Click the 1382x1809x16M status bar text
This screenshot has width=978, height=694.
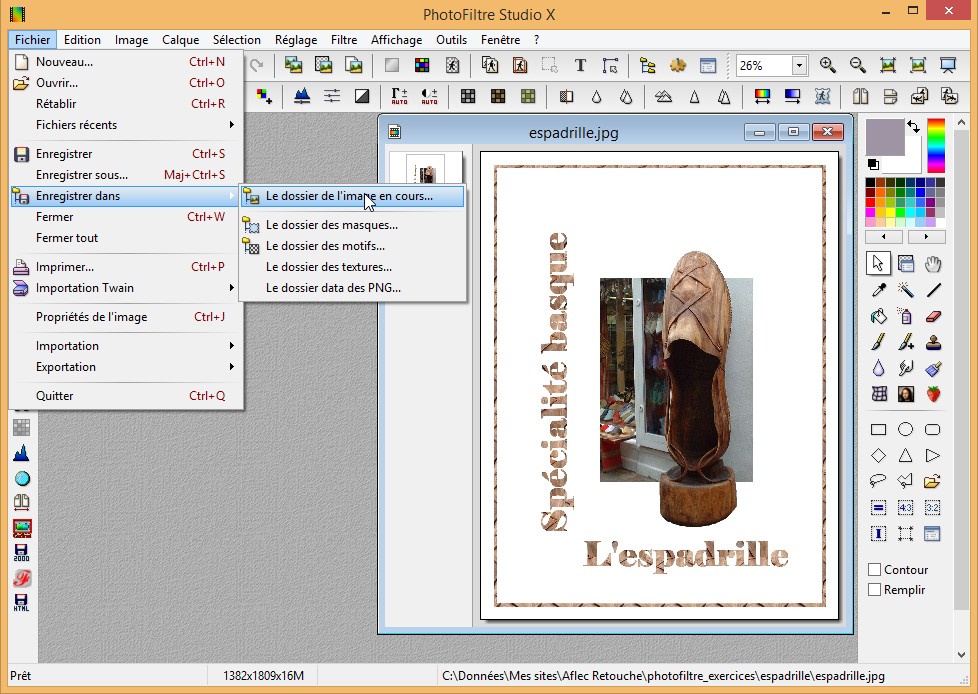263,675
